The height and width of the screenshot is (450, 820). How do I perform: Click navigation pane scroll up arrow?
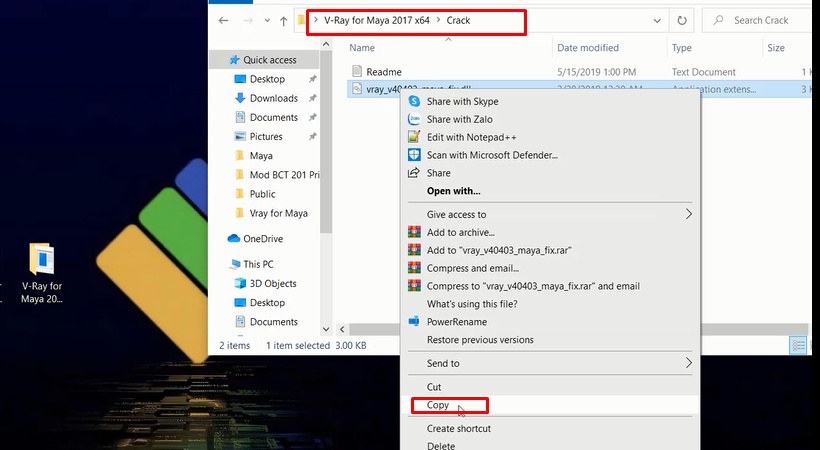[326, 44]
